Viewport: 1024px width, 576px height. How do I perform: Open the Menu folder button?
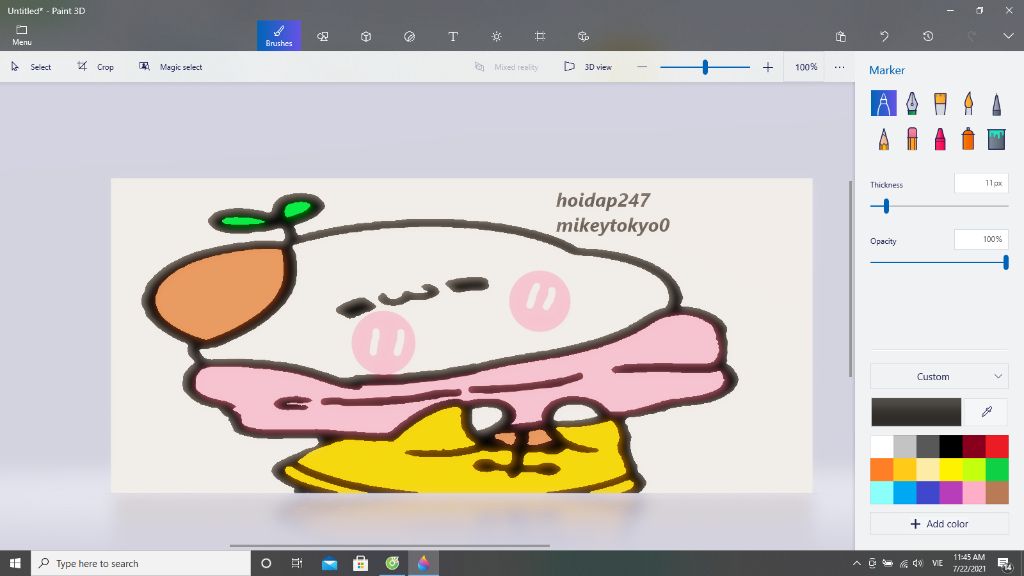point(22,35)
